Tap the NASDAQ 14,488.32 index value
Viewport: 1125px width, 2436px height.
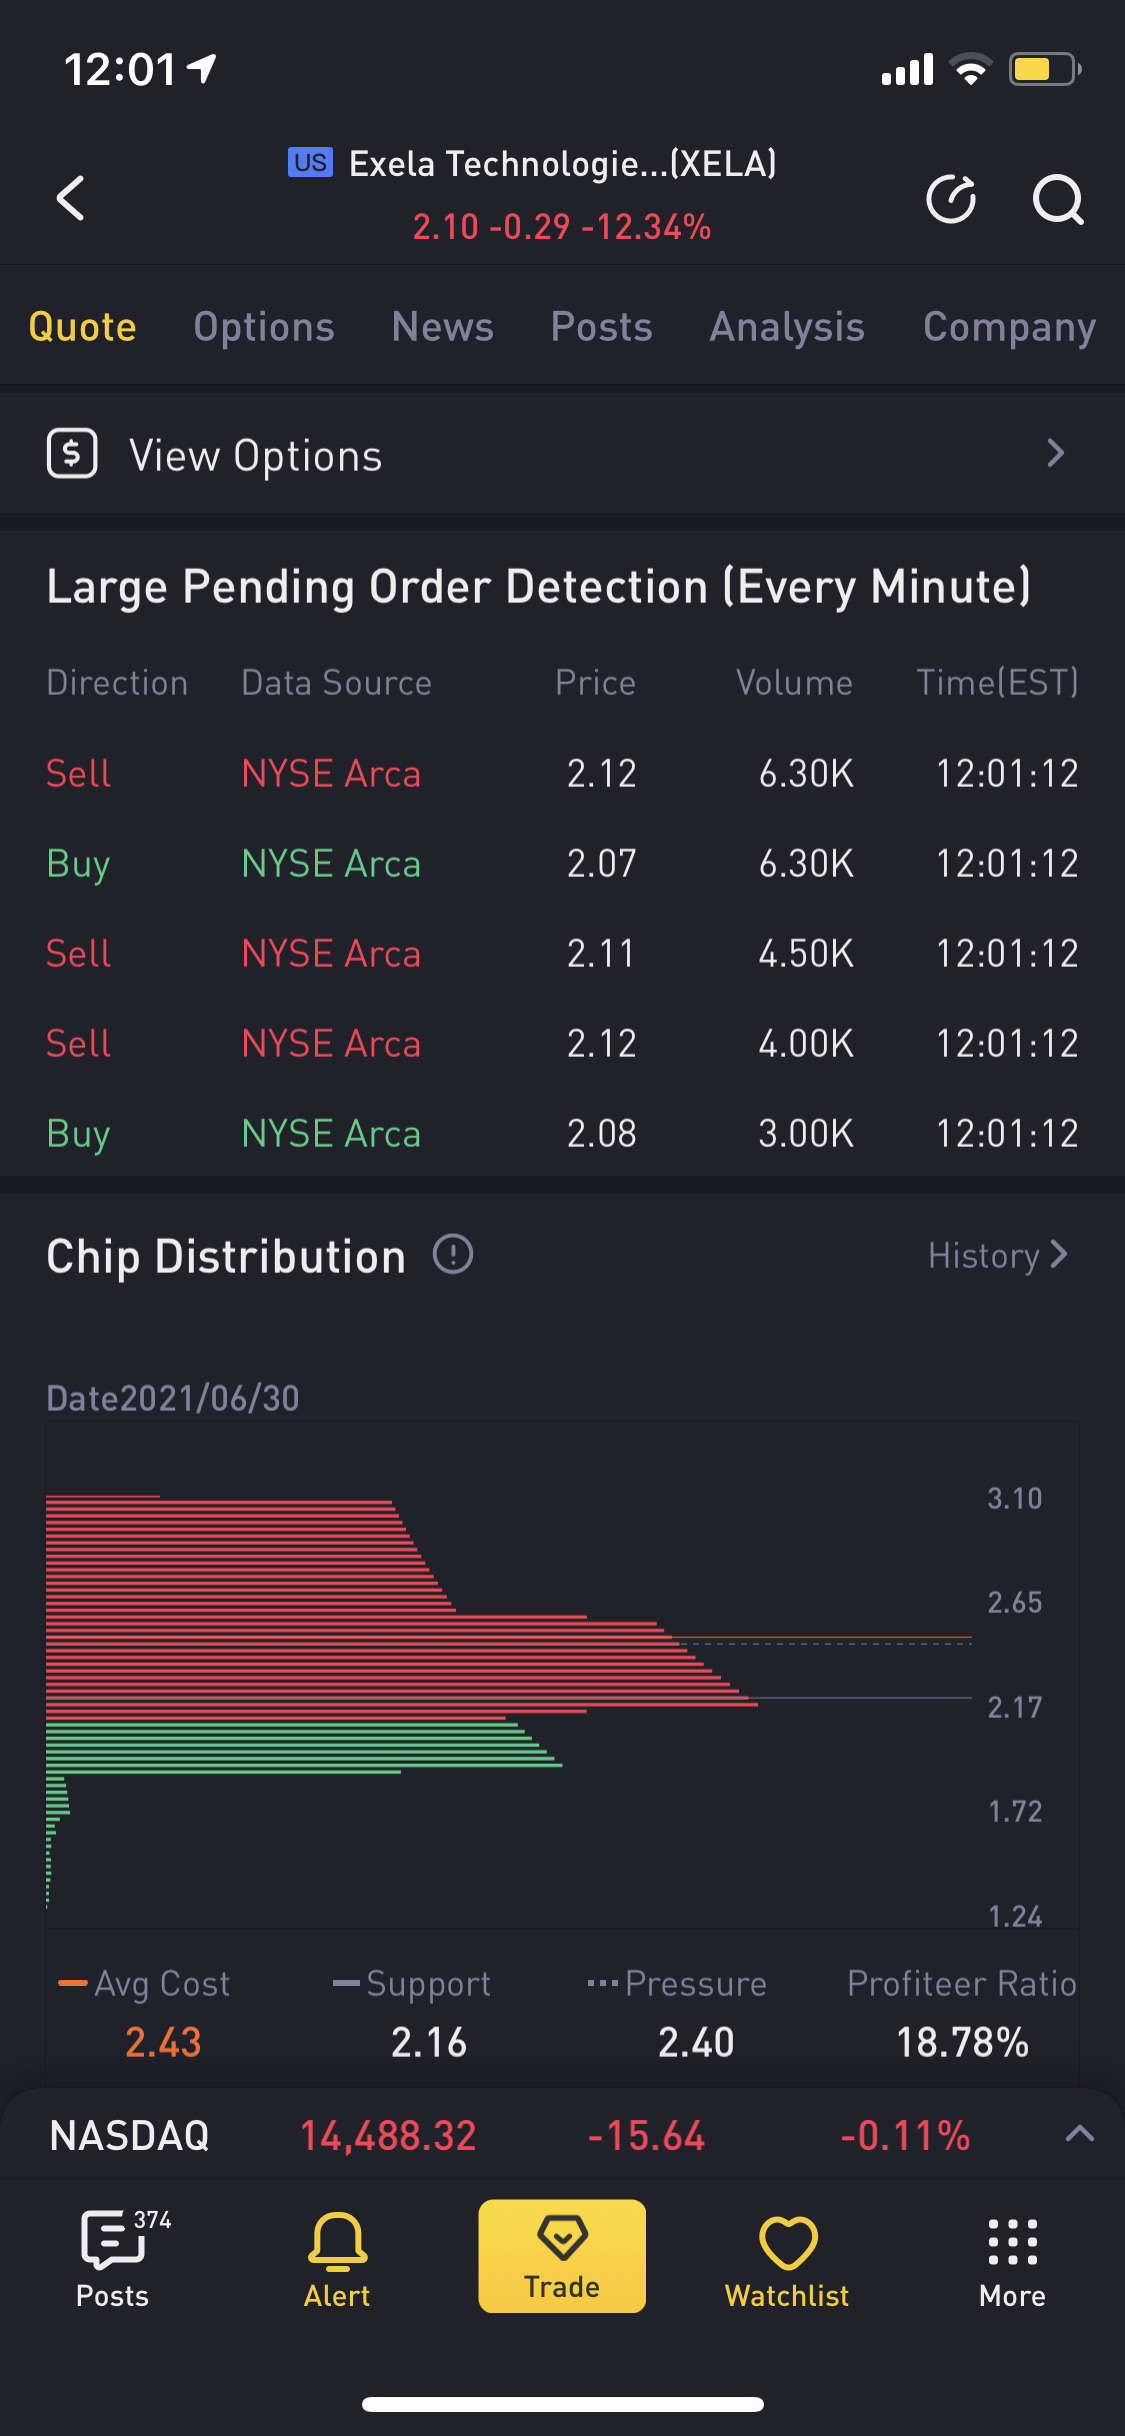(x=388, y=2136)
